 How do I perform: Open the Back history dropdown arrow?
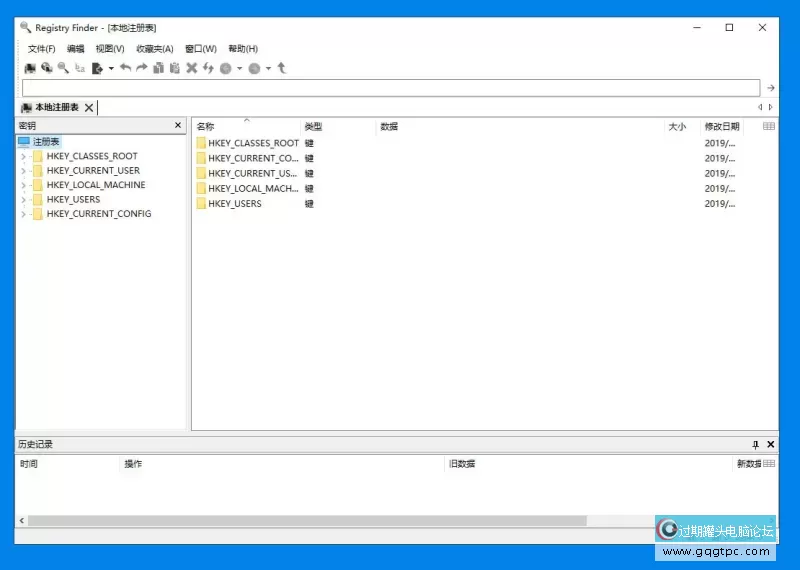239,68
